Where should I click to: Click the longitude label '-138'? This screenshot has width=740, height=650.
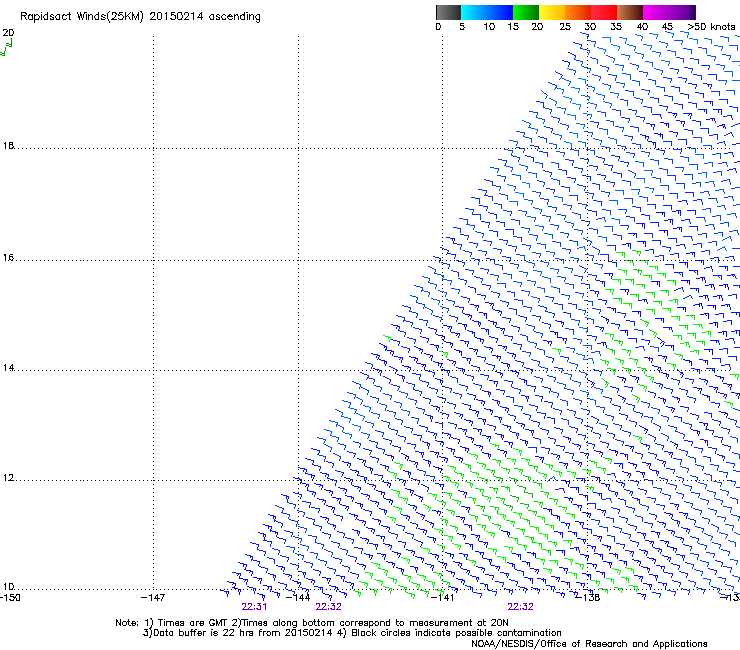[x=588, y=598]
